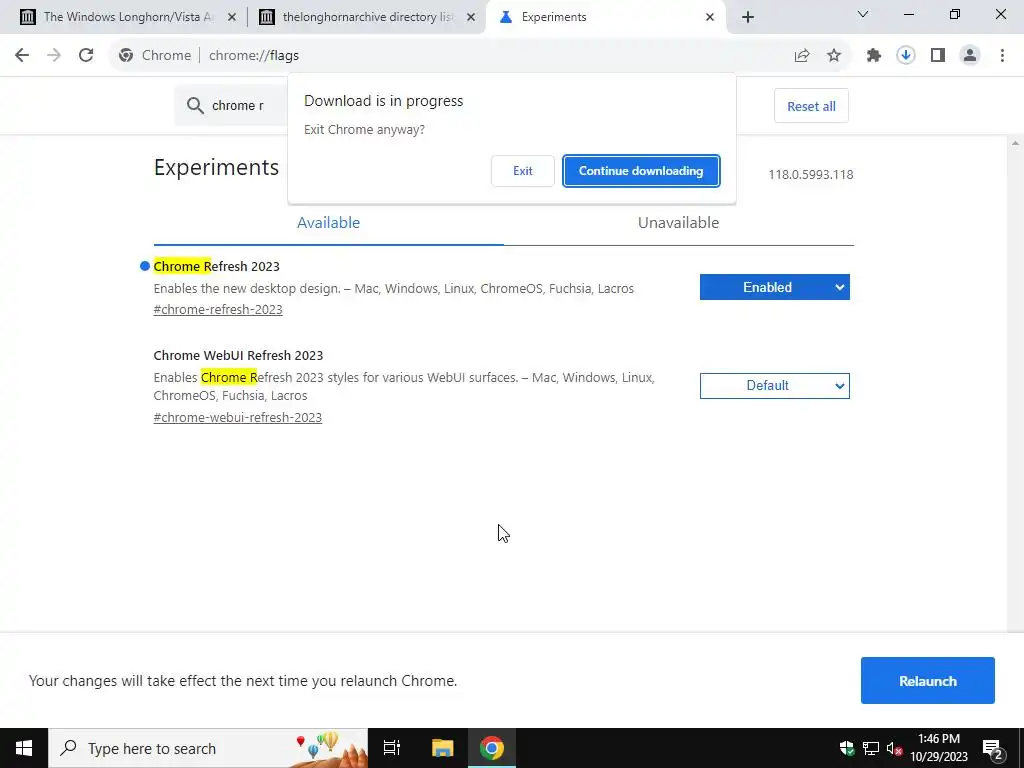Click the Chrome taskbar icon
1024x768 pixels.
click(492, 748)
